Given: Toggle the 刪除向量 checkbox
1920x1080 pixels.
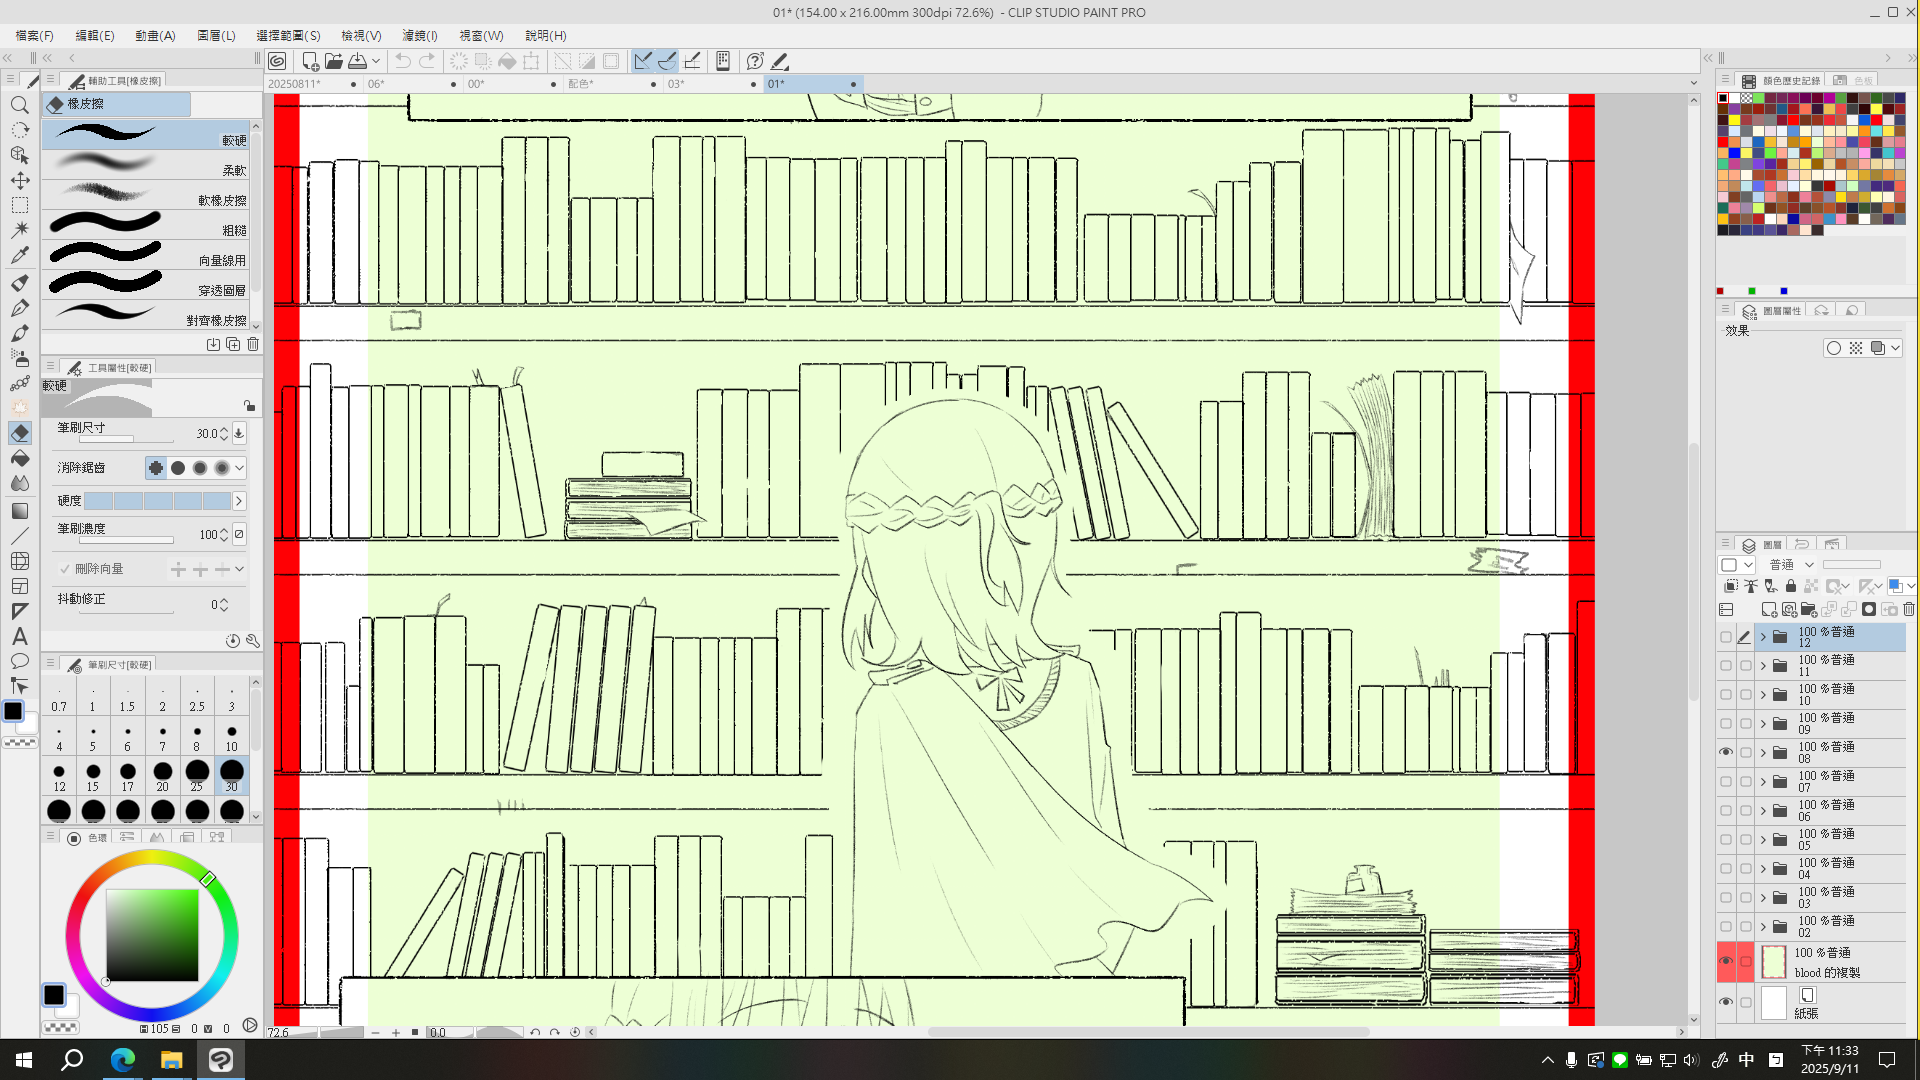Looking at the screenshot, I should tap(65, 569).
